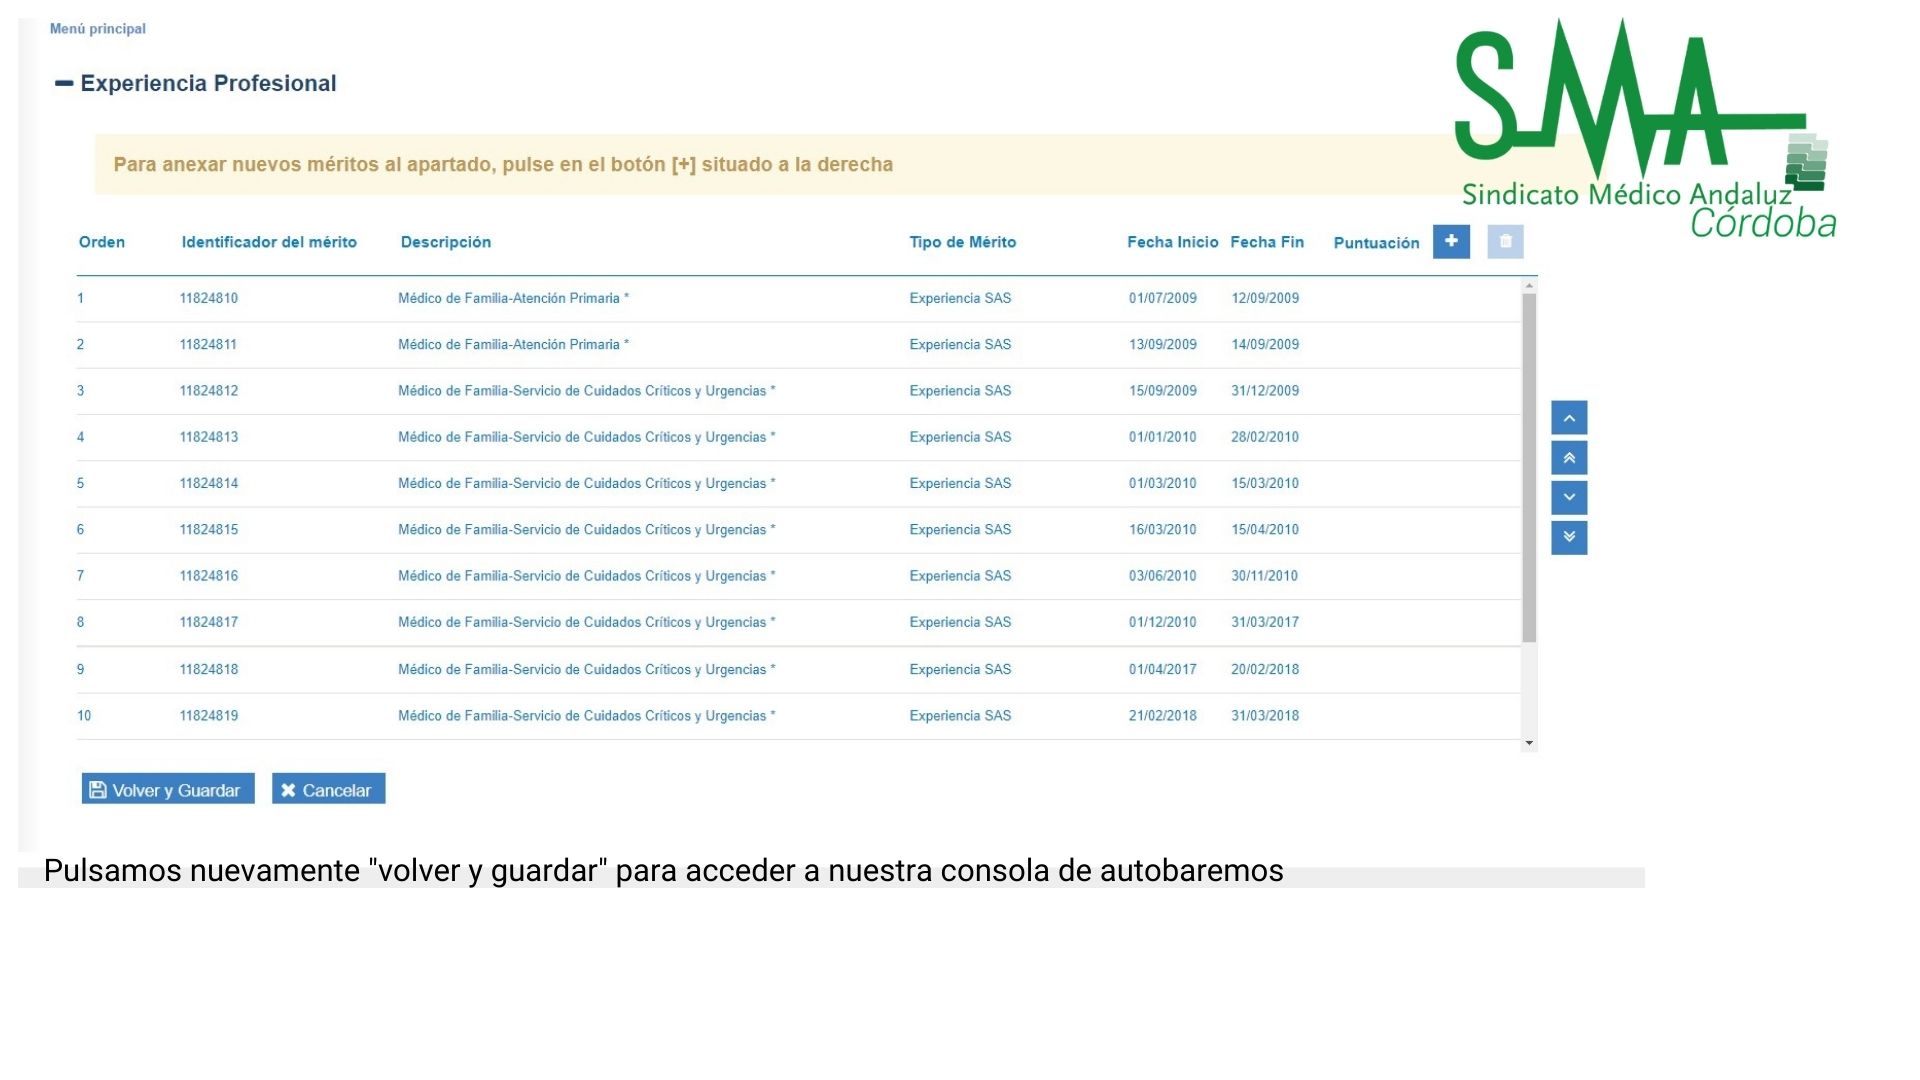This screenshot has width=1920, height=1080.
Task: Move selected row to bottom
Action: (1569, 538)
